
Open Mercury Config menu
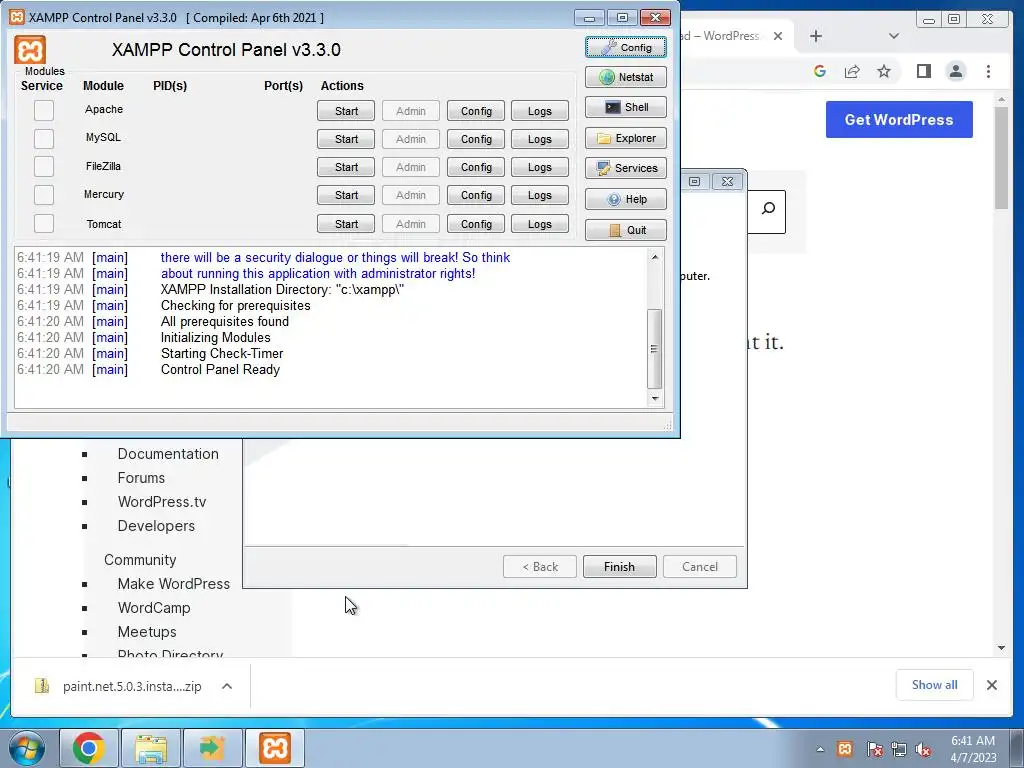476,195
